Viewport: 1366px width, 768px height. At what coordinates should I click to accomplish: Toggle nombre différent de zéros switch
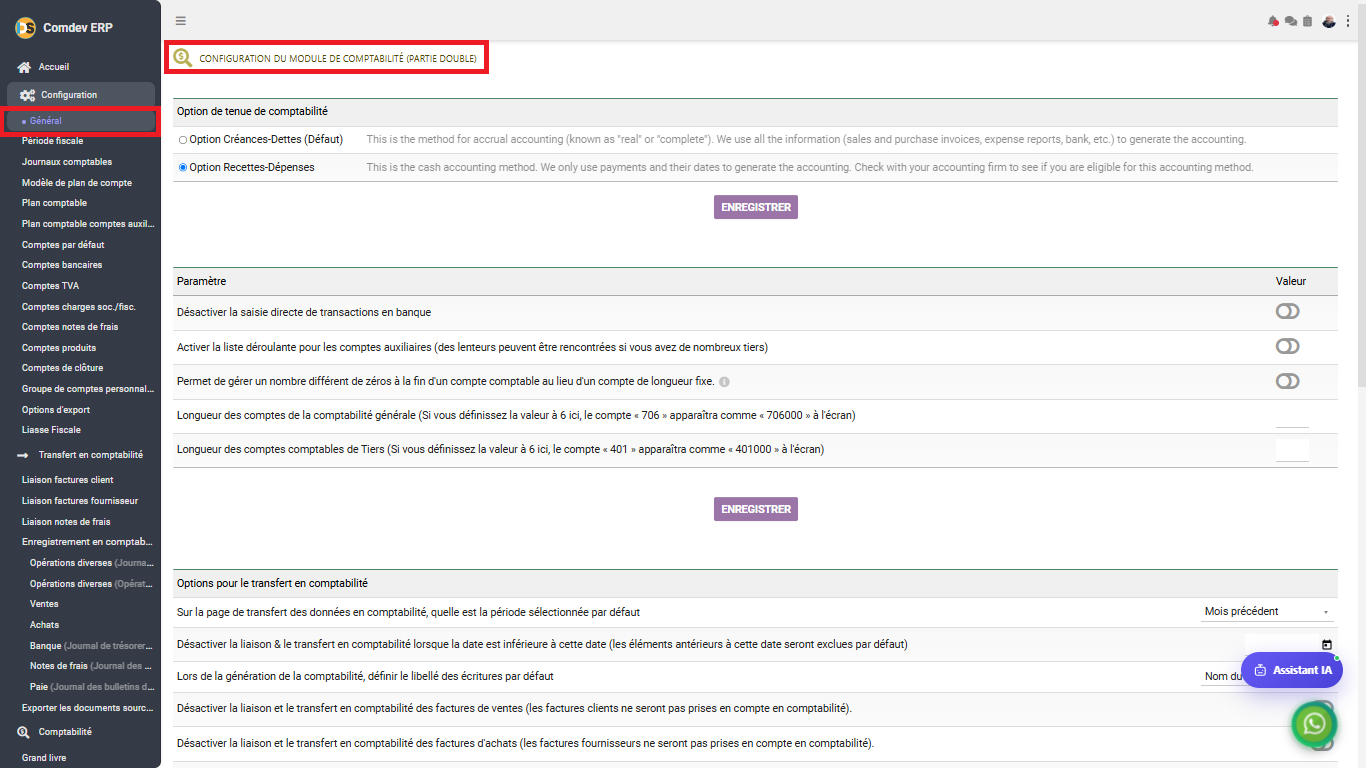pos(1287,381)
